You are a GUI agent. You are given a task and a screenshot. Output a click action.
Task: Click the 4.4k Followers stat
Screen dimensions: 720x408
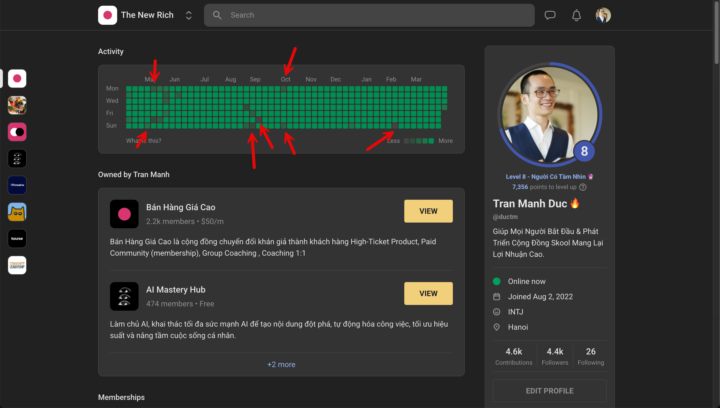click(x=555, y=356)
